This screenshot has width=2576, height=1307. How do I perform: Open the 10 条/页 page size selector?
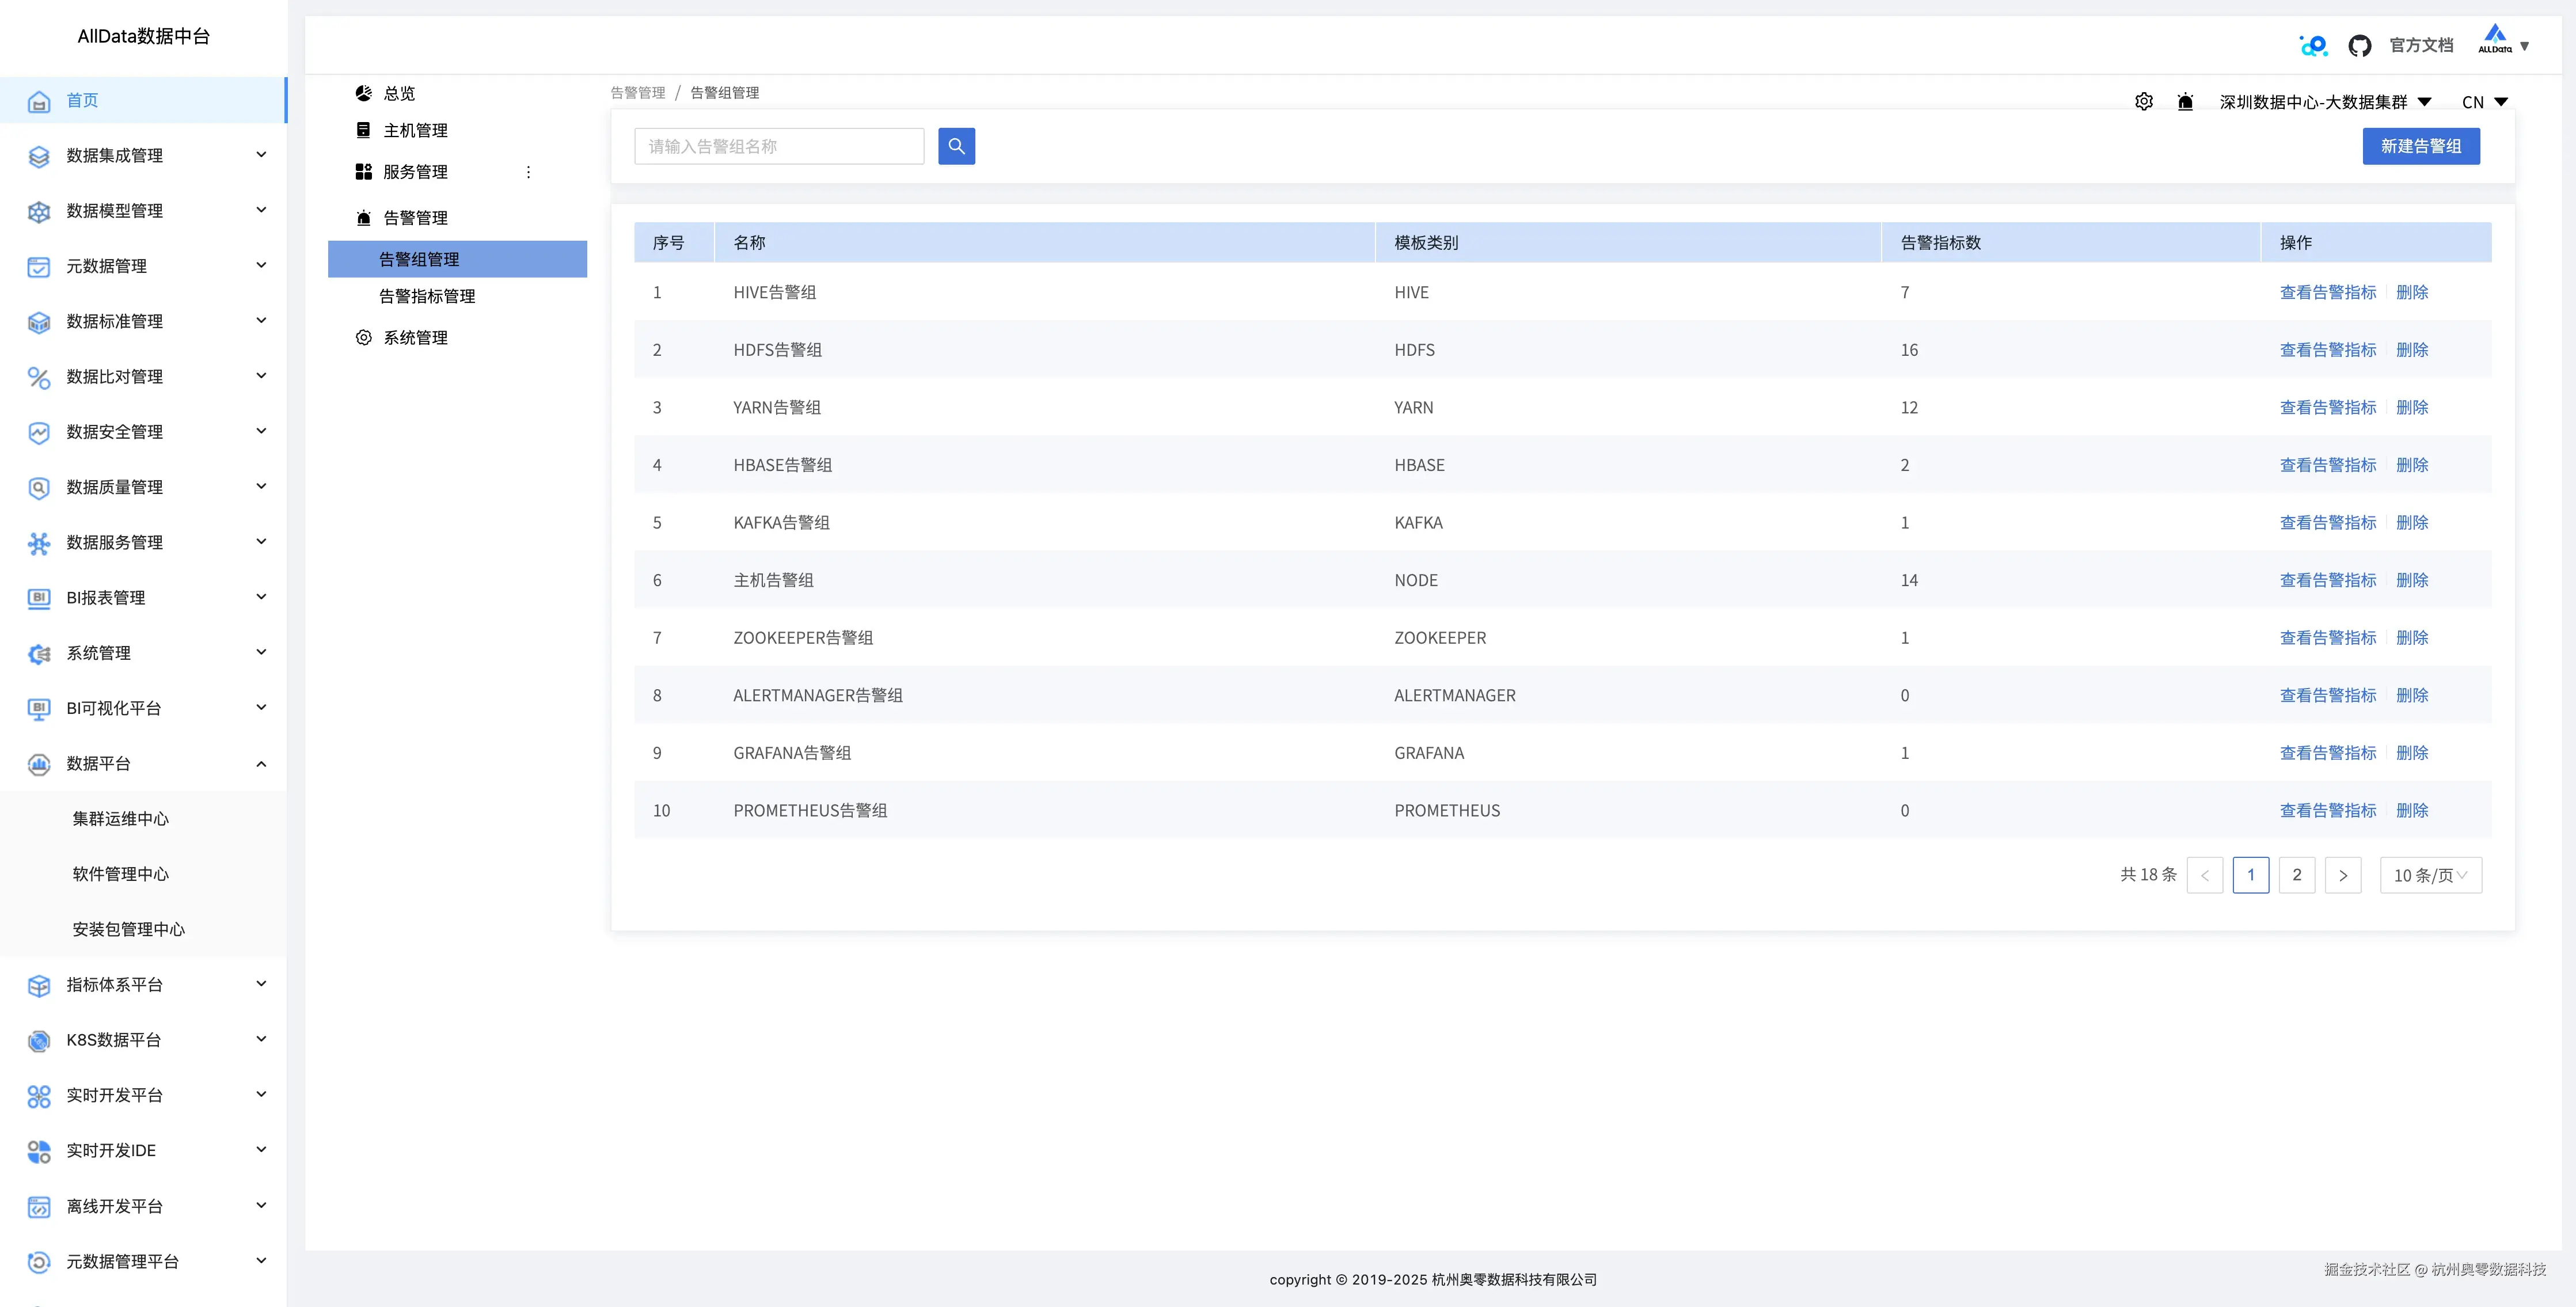click(2430, 875)
